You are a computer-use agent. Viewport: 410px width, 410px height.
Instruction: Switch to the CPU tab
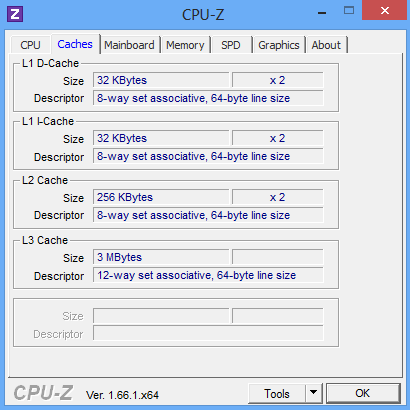30,45
